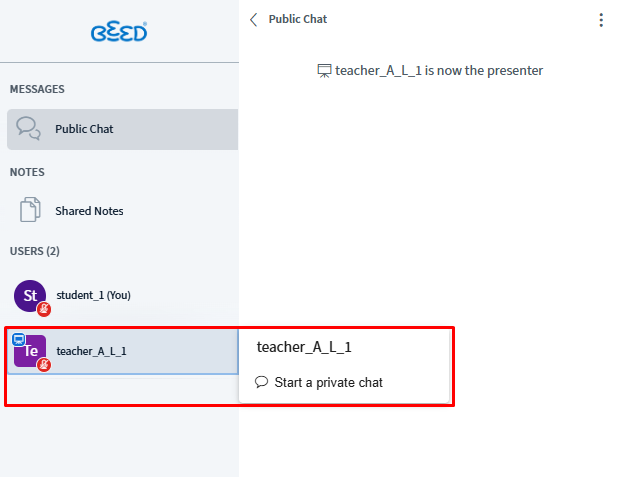Screen dimensions: 622x477
Task: Click the presenter screen icon in the chat message
Action: (x=324, y=71)
